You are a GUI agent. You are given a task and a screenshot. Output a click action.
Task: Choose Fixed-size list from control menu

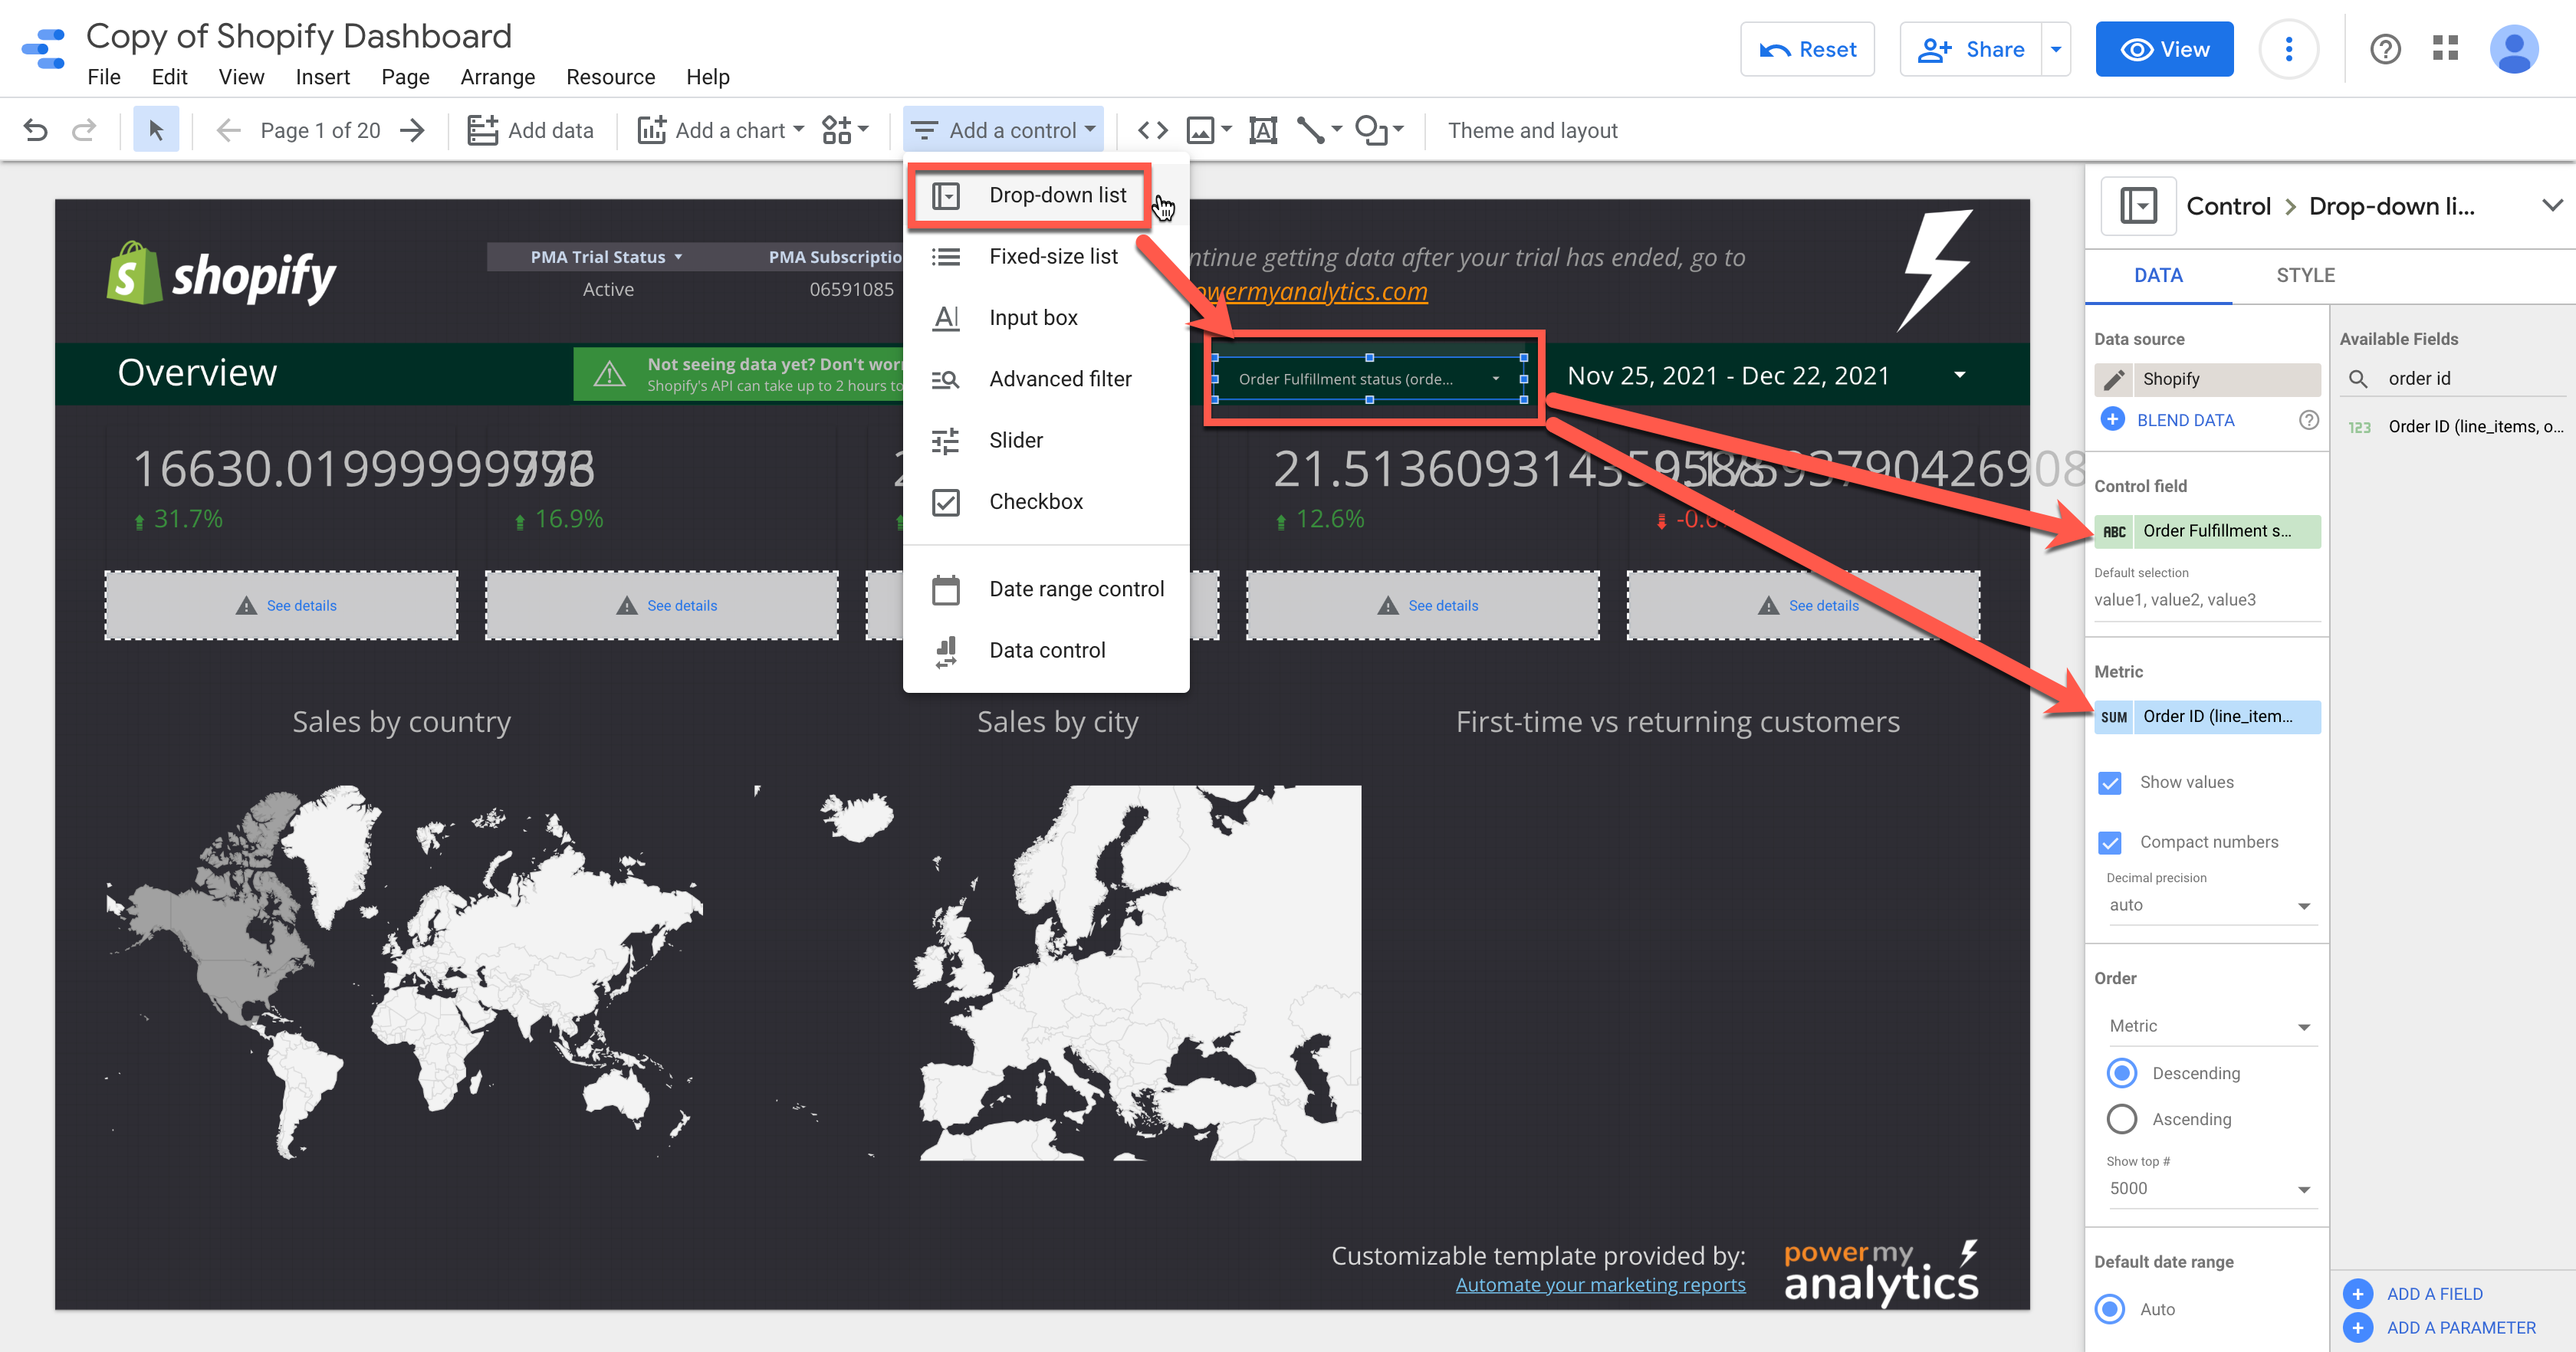1052,257
